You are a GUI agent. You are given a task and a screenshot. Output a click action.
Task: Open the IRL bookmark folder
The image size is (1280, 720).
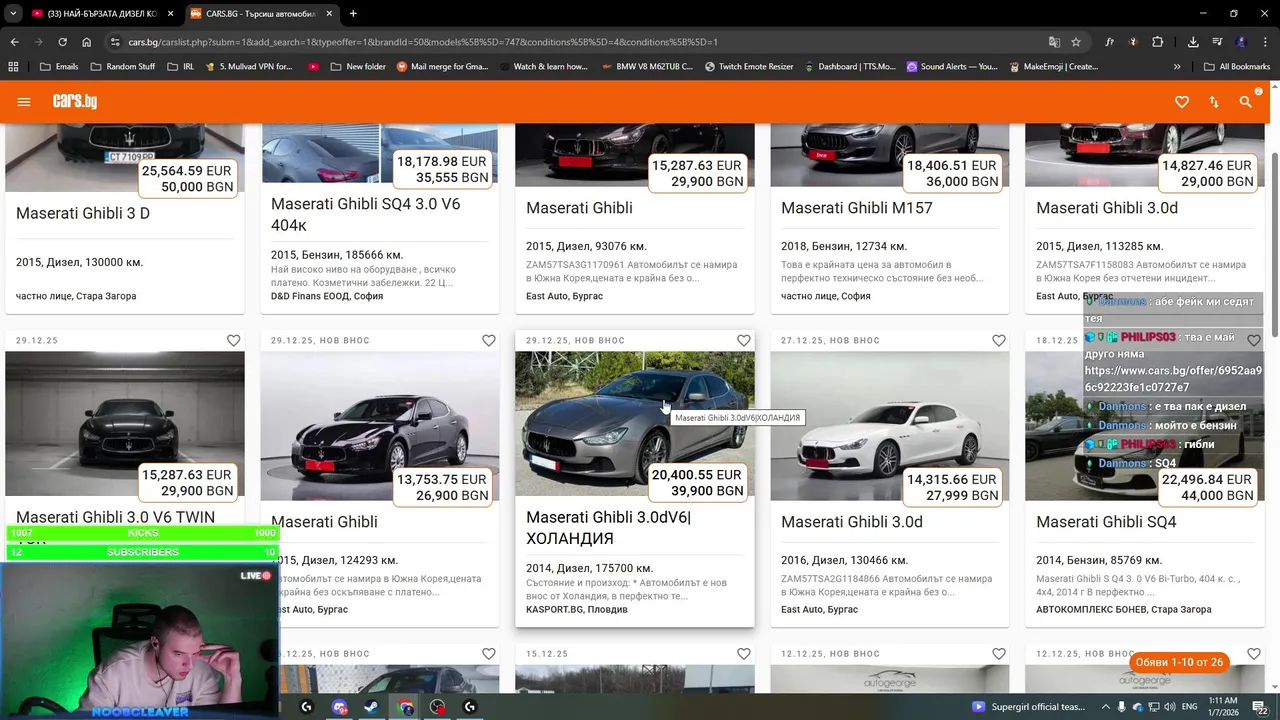[181, 67]
